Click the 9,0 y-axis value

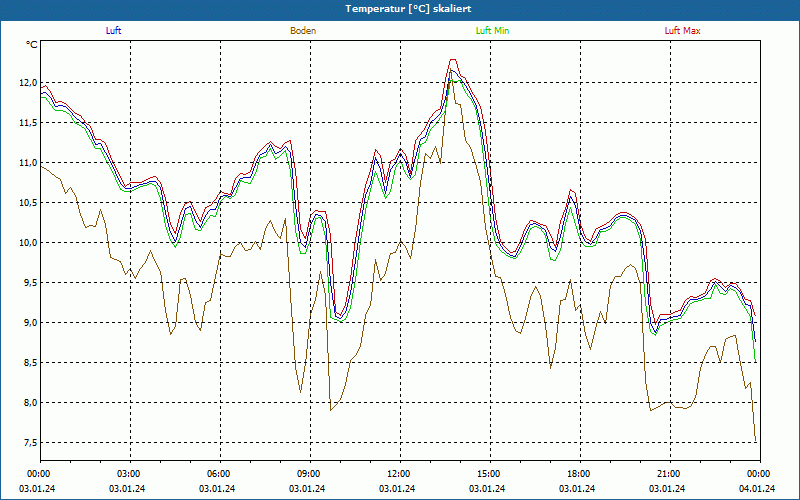coord(30,322)
